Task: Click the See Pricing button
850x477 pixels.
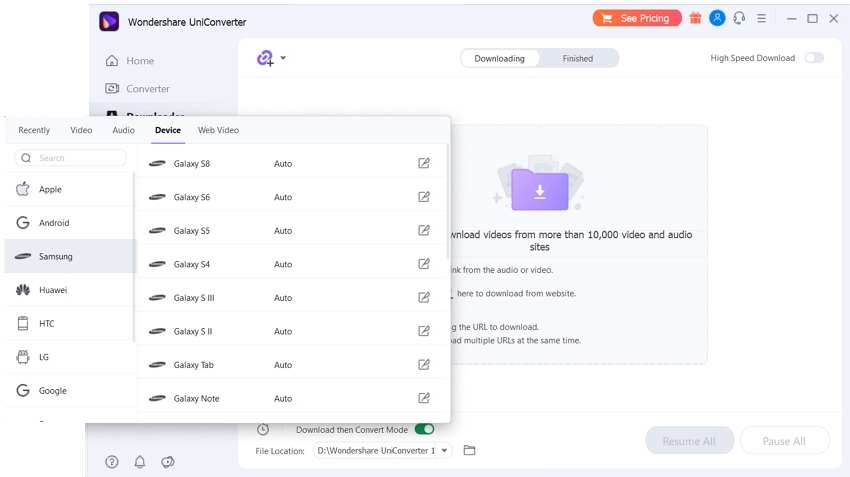Action: coord(637,18)
